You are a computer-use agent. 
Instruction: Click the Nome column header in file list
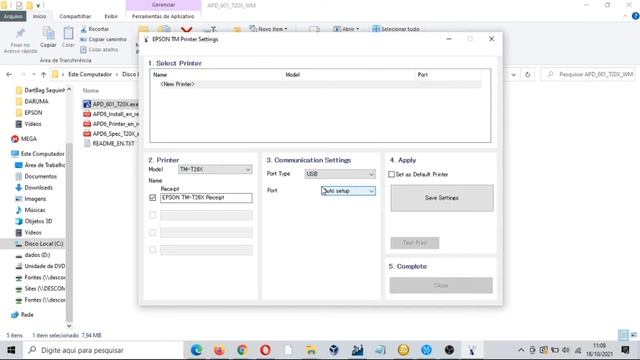91,91
